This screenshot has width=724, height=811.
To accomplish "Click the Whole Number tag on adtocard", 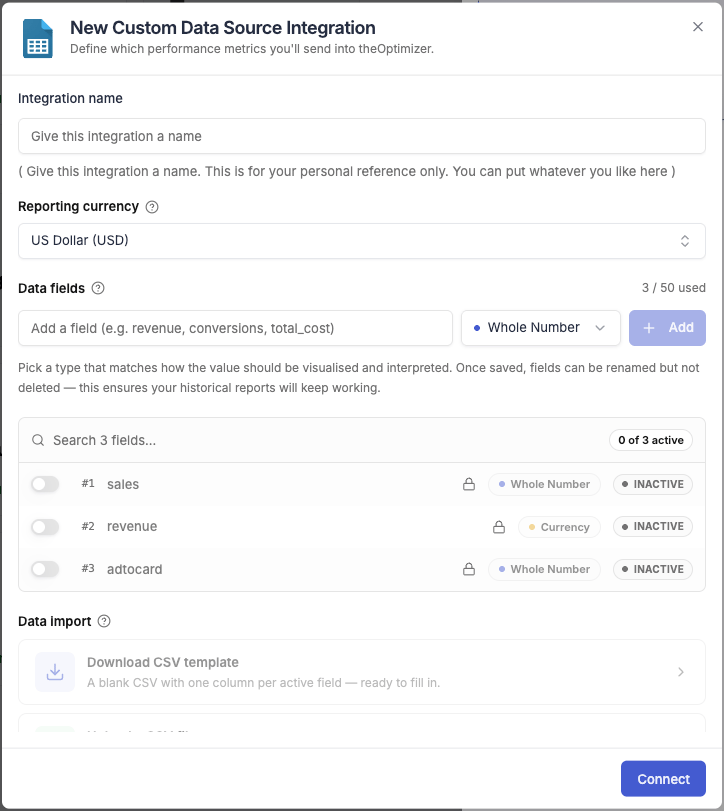I will [x=544, y=569].
